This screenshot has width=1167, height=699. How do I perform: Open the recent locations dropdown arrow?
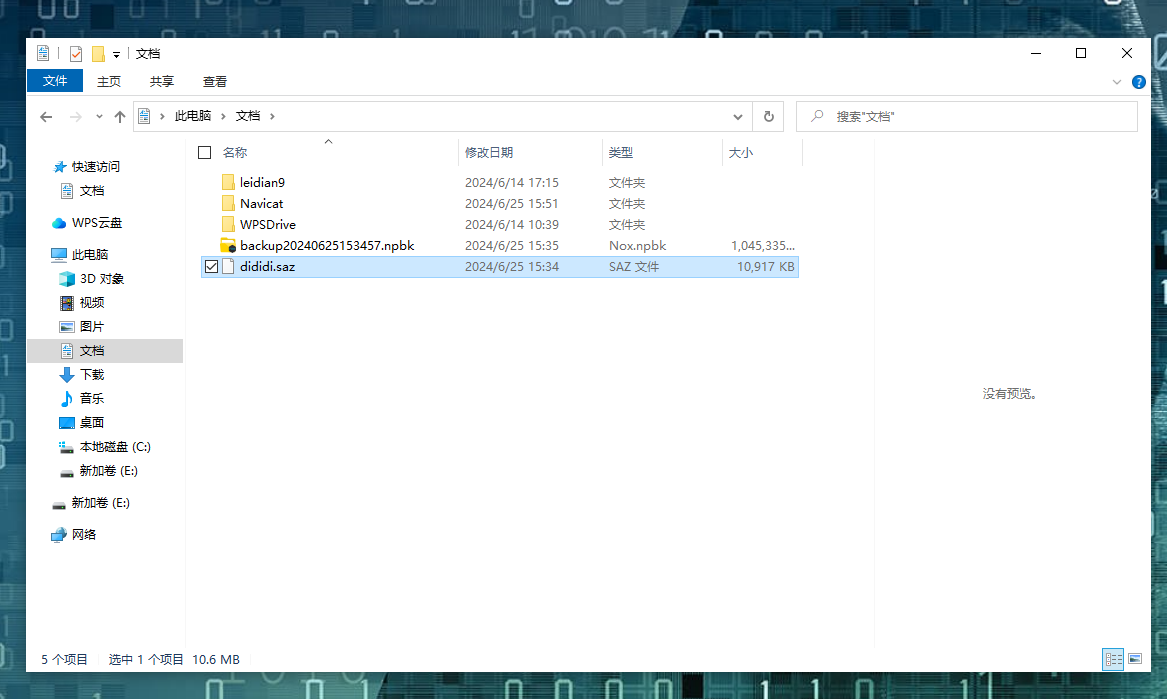click(99, 117)
